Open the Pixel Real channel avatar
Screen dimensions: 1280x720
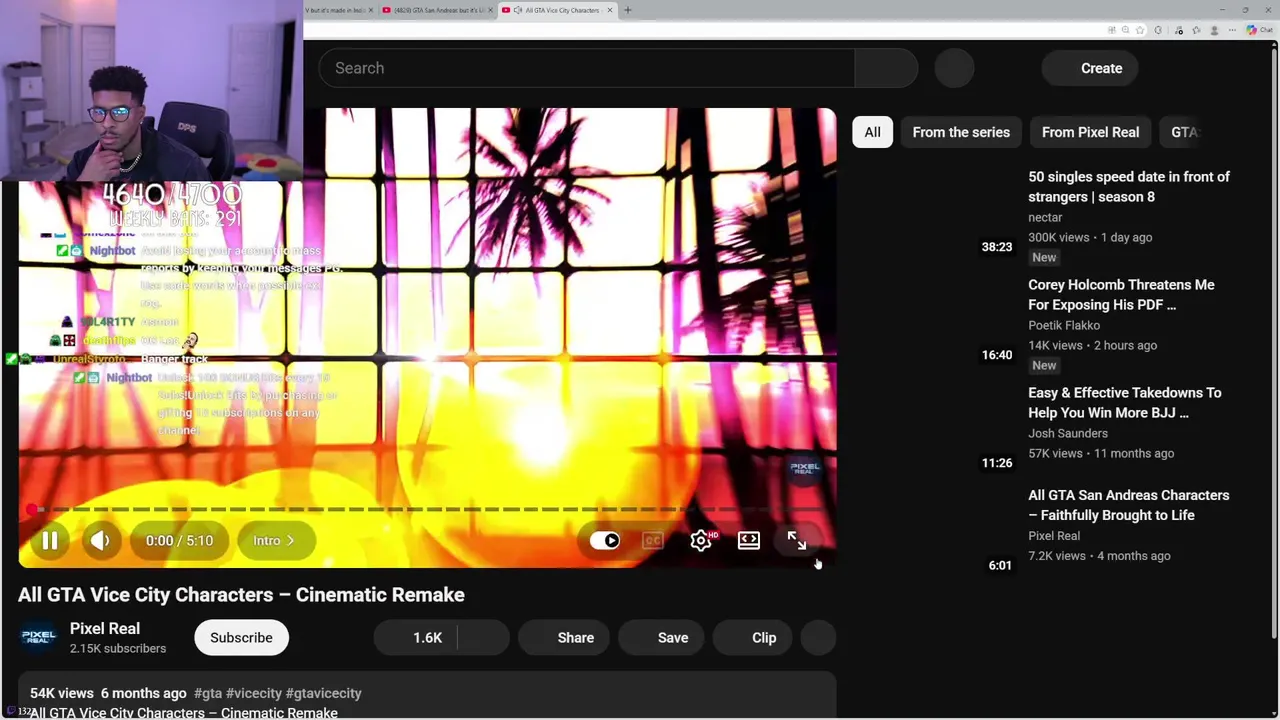39,637
